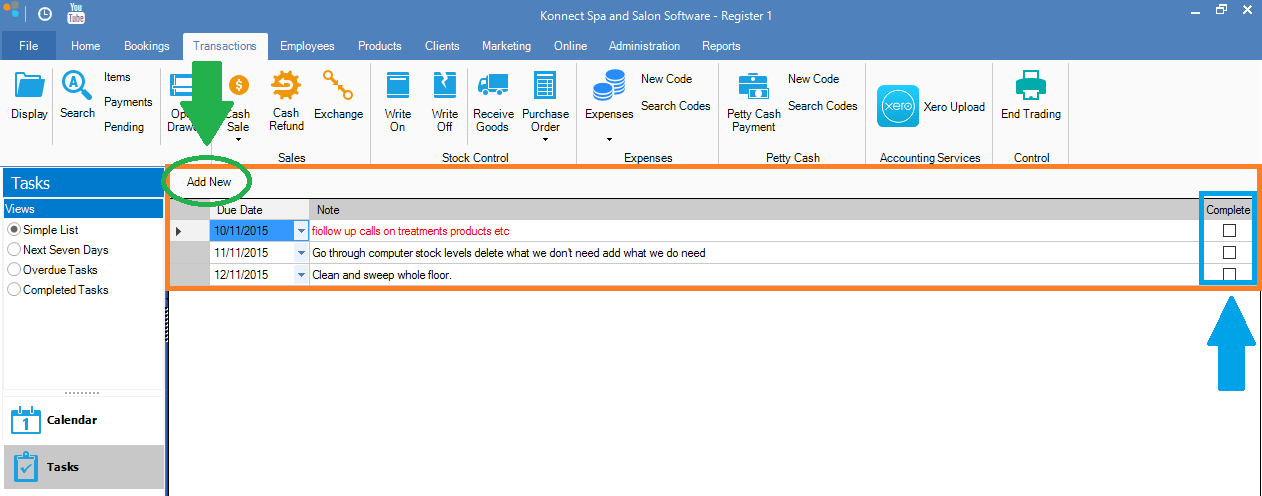Open the Display folder icon

pyautogui.click(x=30, y=87)
